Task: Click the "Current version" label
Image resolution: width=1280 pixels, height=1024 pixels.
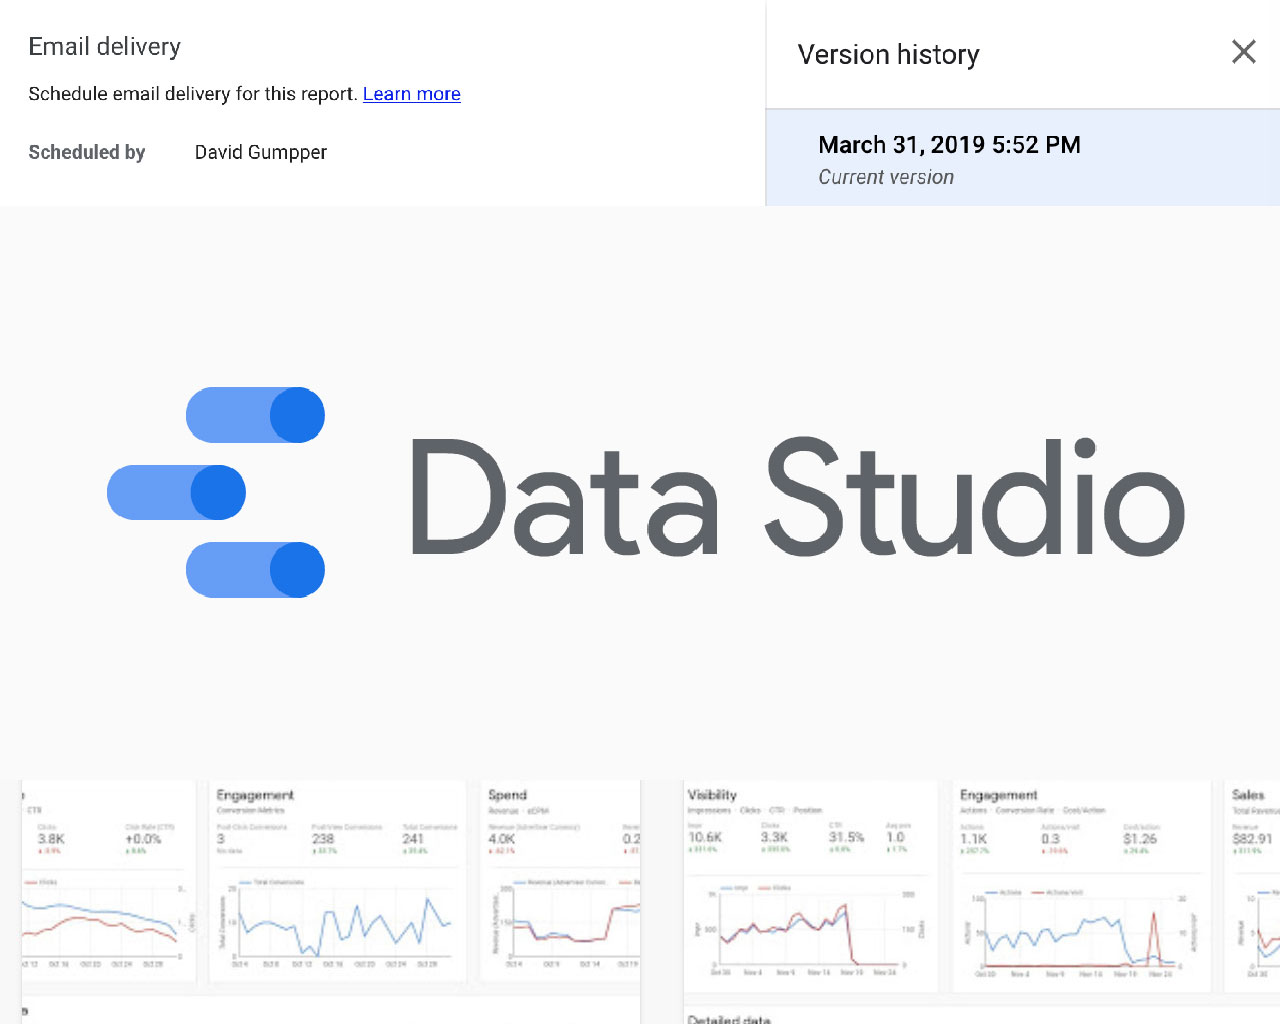Action: [x=886, y=177]
